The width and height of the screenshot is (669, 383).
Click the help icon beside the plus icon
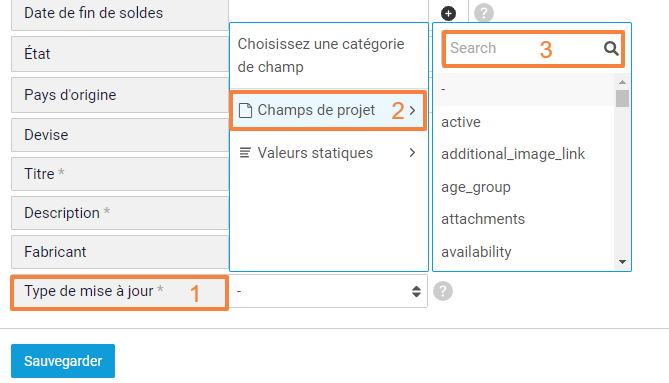click(x=484, y=13)
